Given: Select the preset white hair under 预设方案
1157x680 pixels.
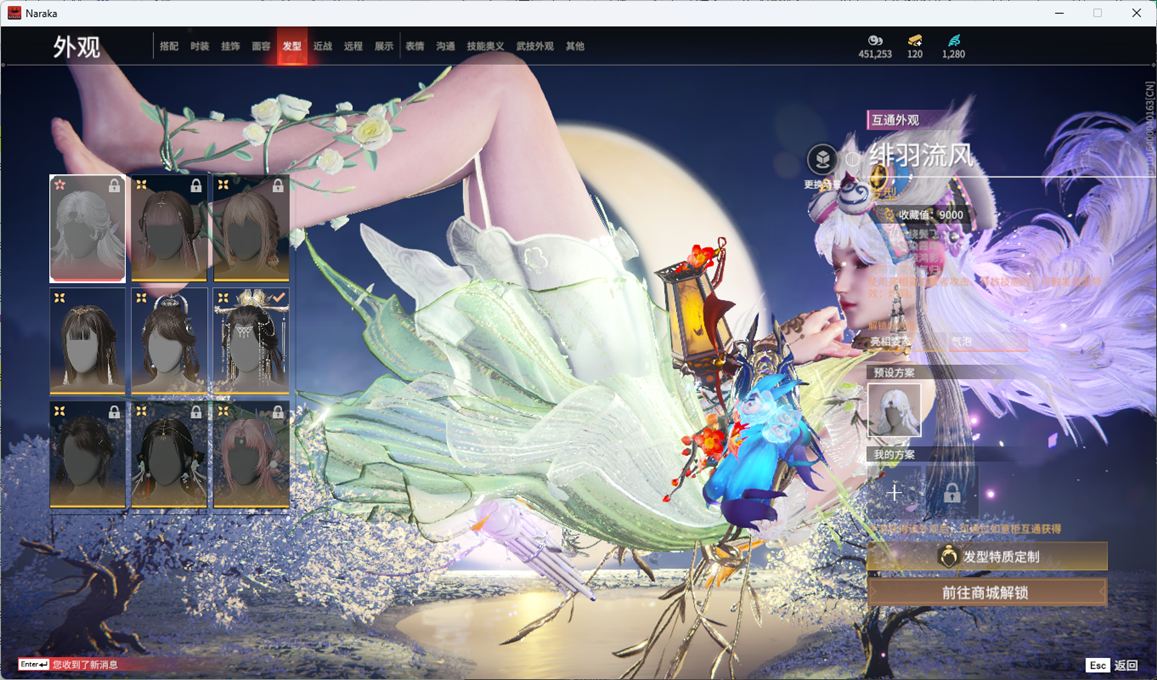Looking at the screenshot, I should 894,411.
